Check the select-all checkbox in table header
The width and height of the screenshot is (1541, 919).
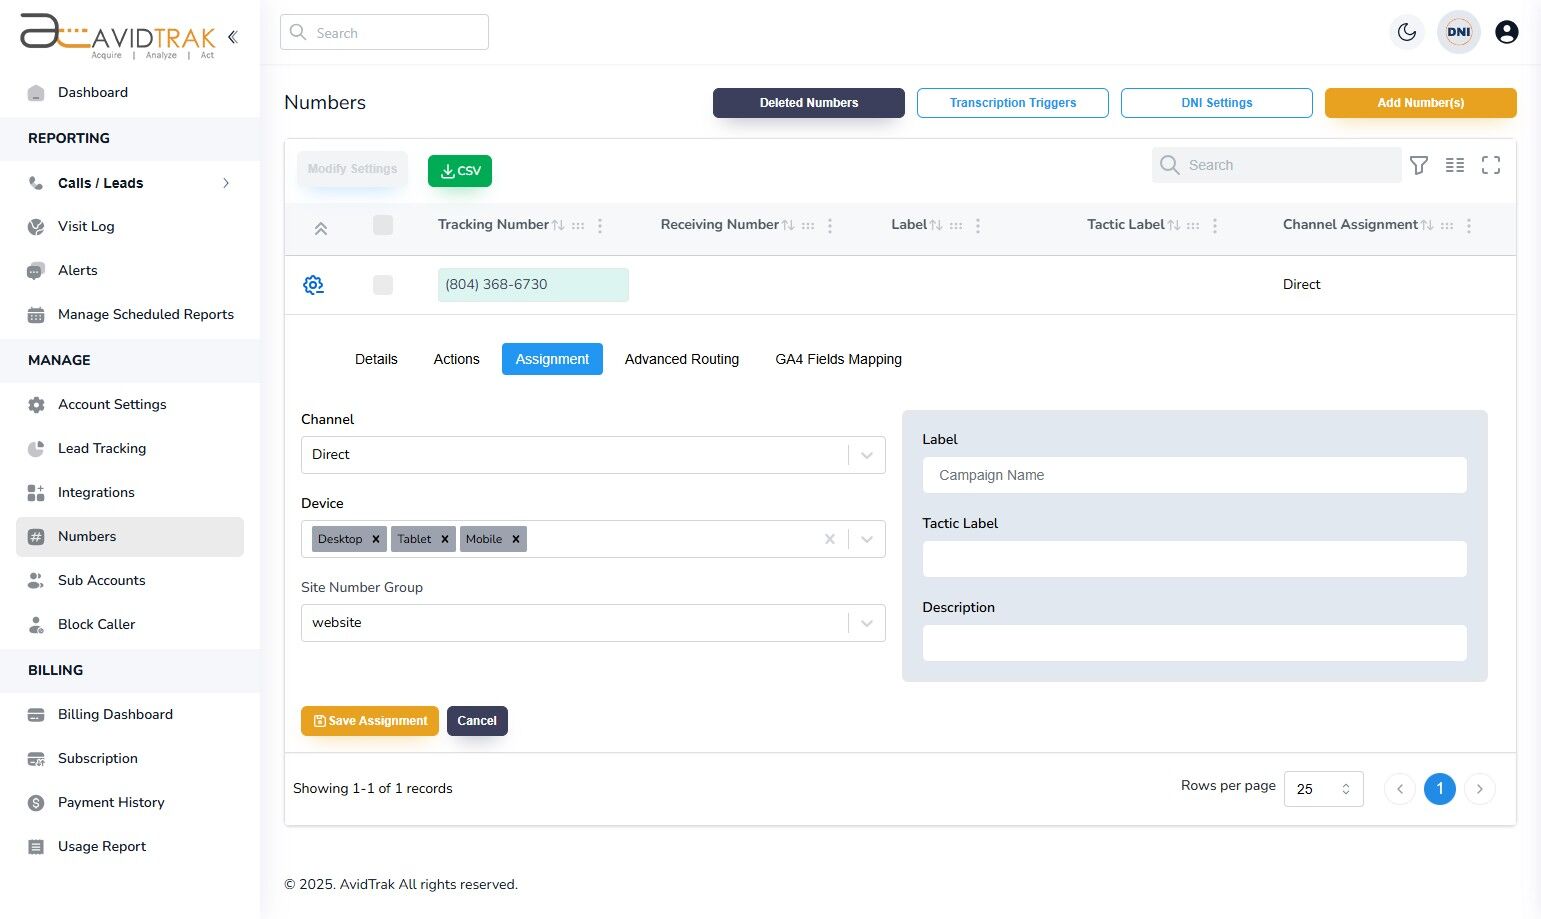click(383, 225)
